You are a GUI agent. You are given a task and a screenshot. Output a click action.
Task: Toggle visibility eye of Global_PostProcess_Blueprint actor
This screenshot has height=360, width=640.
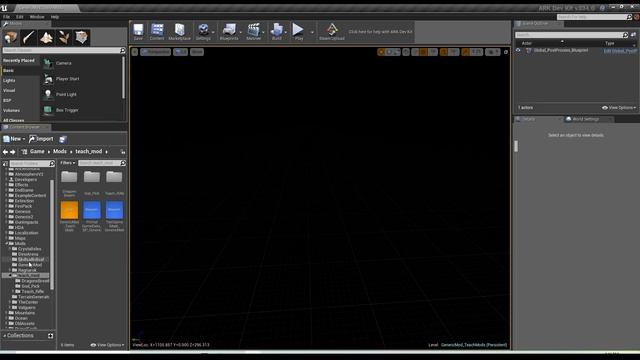[x=518, y=51]
